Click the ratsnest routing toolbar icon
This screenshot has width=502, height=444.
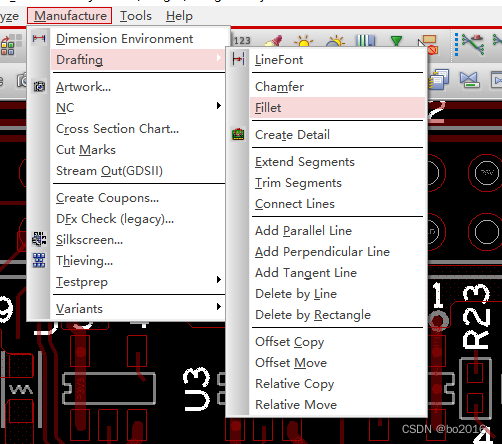[x=474, y=45]
